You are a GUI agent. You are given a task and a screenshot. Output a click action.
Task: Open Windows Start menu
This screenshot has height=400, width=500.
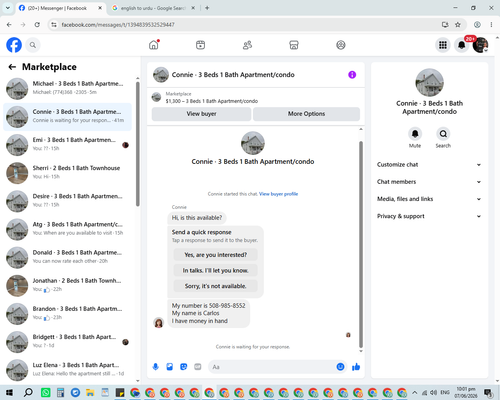(9, 392)
